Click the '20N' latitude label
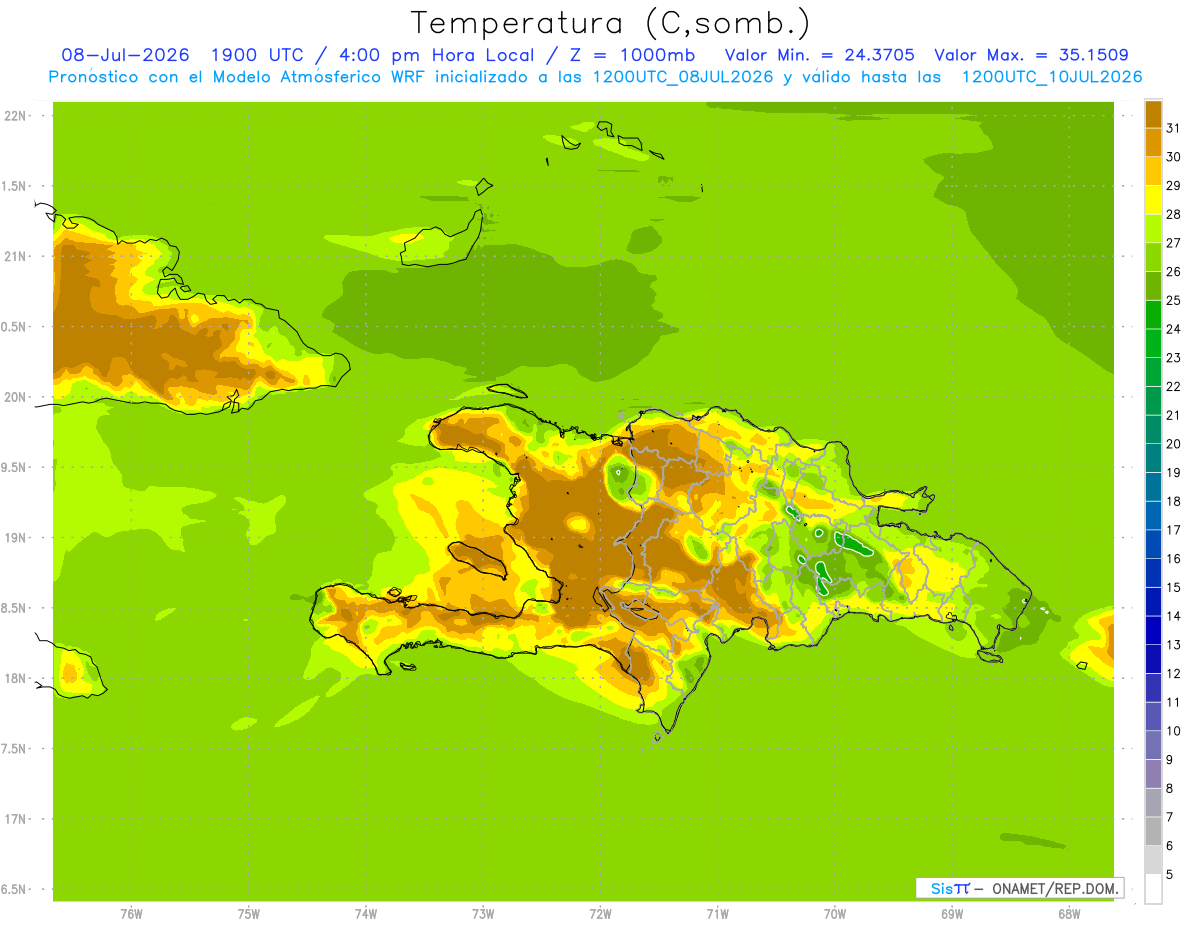The image size is (1200, 927). (x=16, y=397)
